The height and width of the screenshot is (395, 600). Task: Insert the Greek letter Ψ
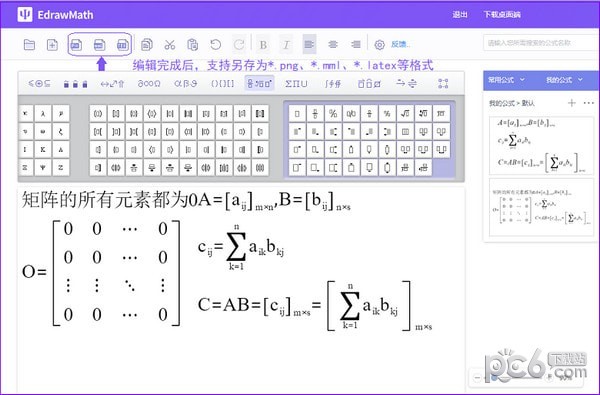[x=43, y=168]
